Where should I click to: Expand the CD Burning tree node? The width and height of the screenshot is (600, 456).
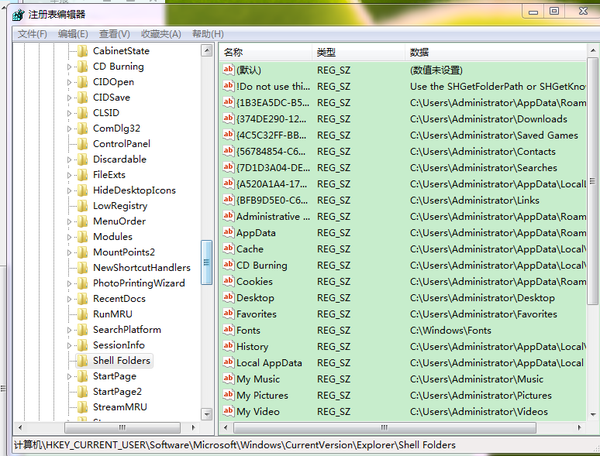69,67
